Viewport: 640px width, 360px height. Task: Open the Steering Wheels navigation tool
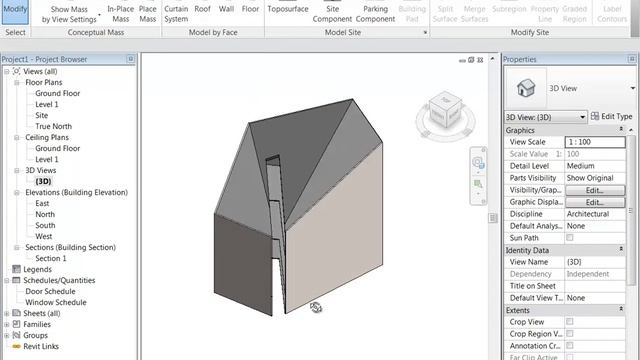[478, 162]
